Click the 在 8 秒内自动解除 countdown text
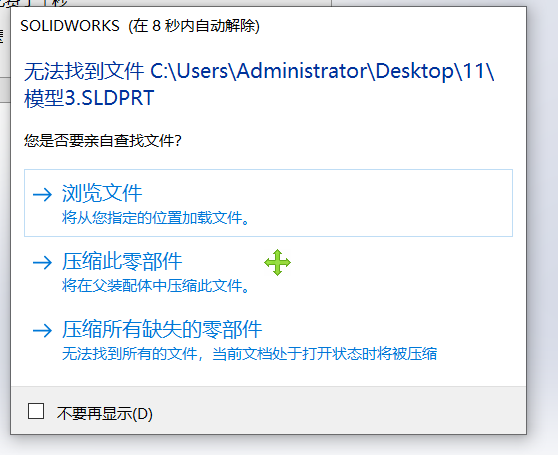This screenshot has height=455, width=558. (194, 26)
